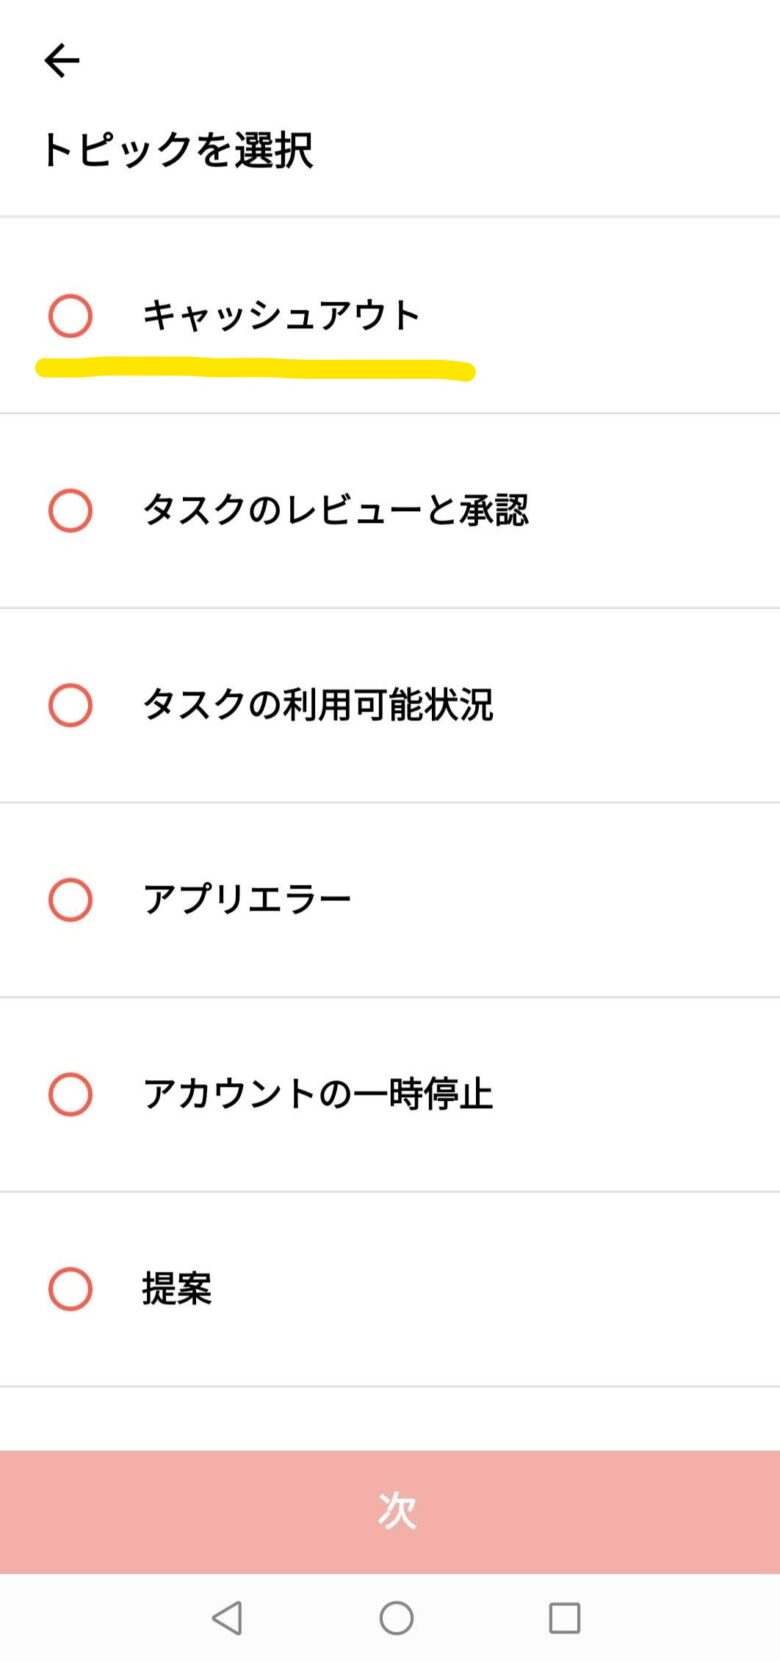Tap the back arrow at top left

tap(62, 61)
